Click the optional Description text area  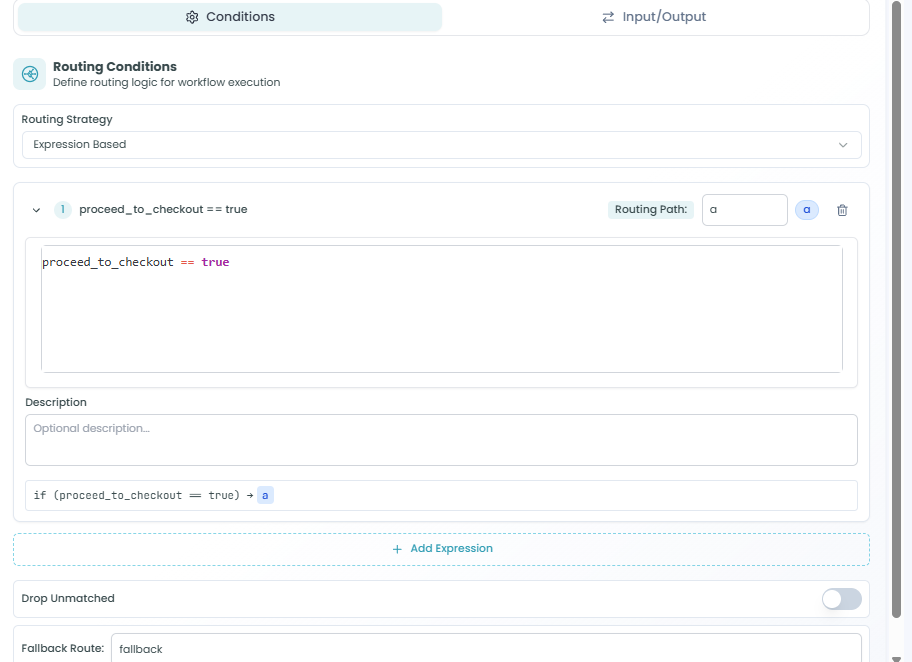(x=441, y=440)
